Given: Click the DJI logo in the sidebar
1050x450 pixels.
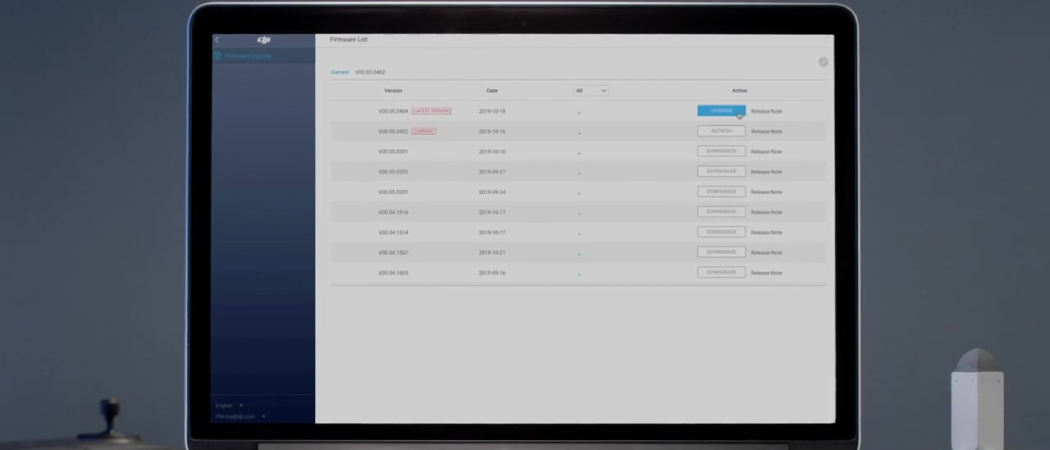Looking at the screenshot, I should click(264, 40).
